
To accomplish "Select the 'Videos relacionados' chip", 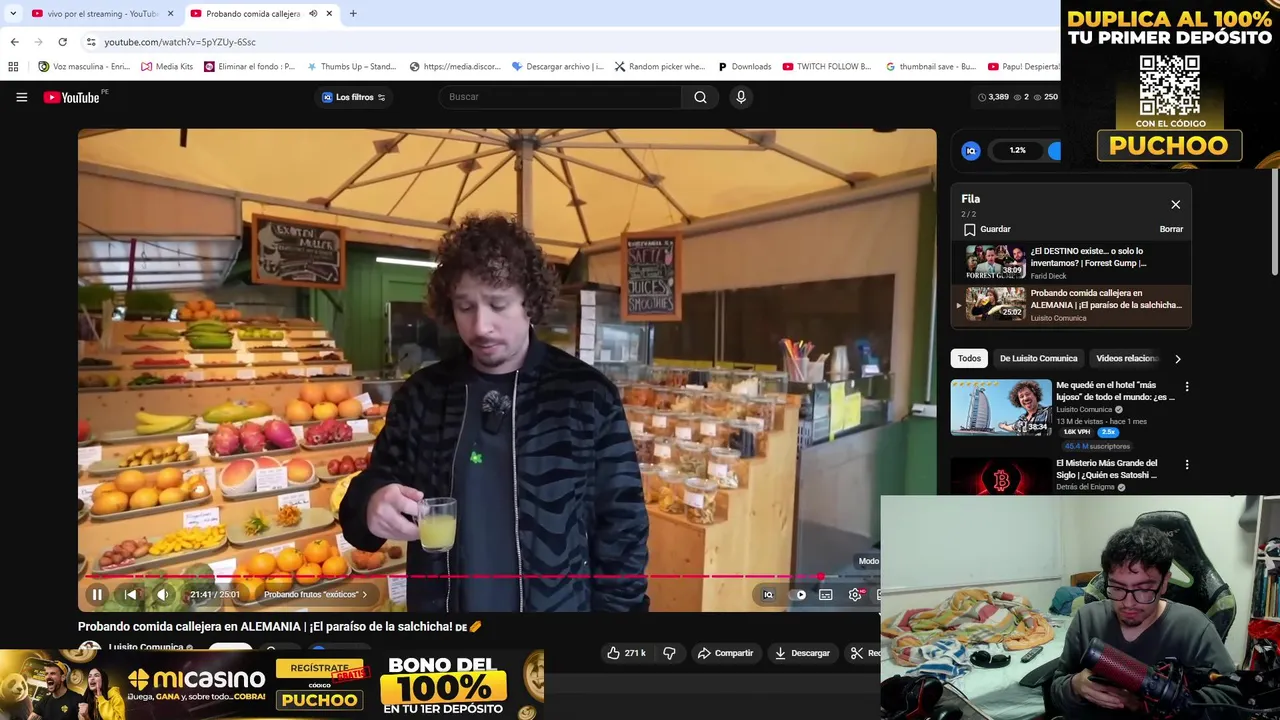I will tap(1126, 358).
